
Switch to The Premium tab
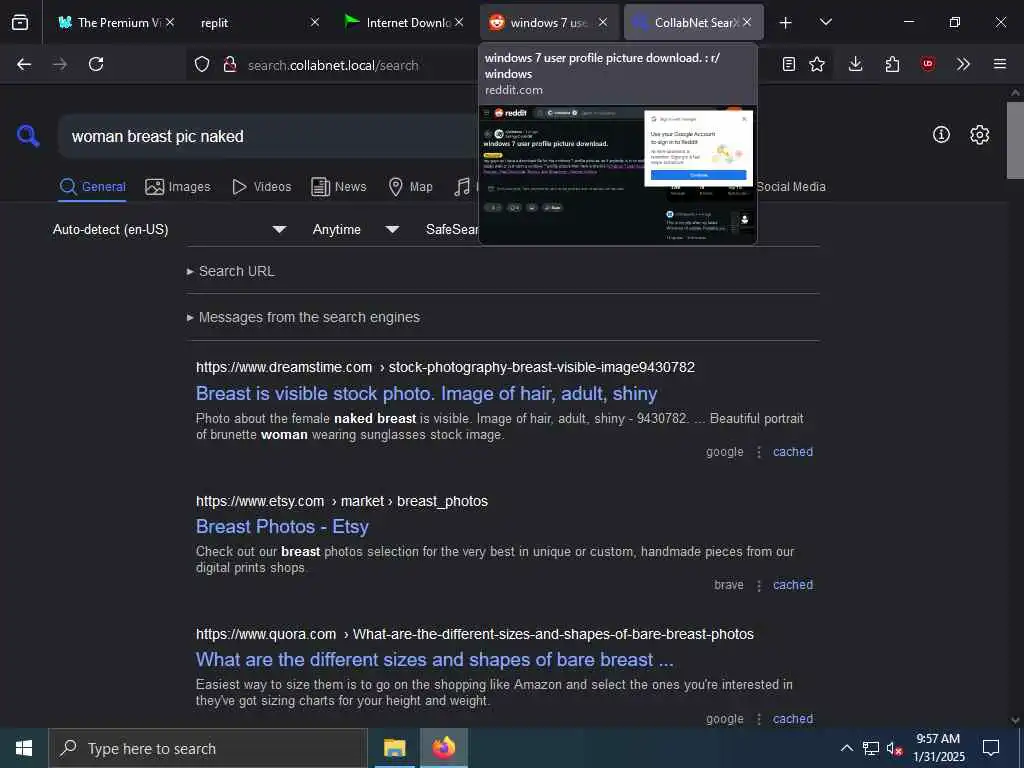tap(110, 23)
